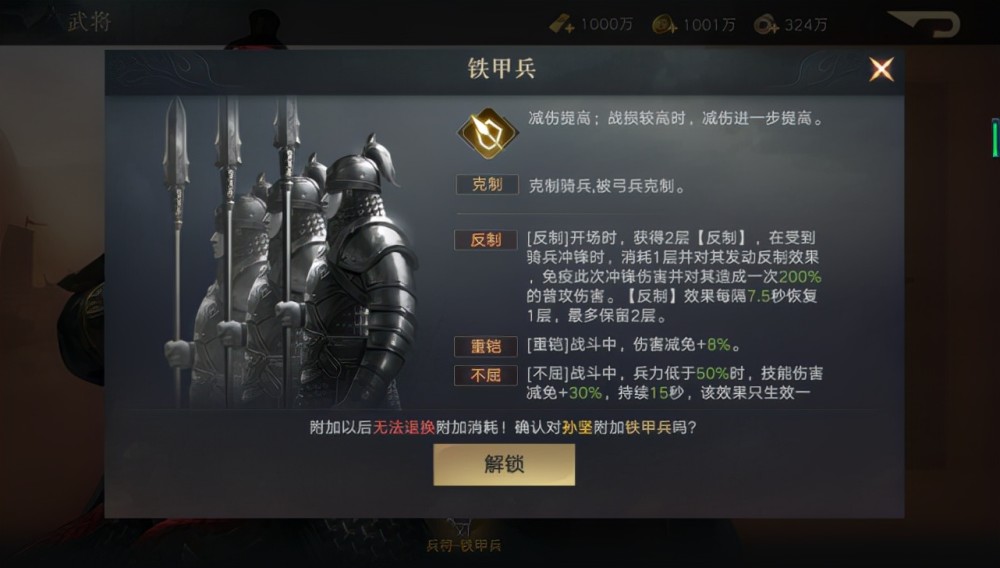The width and height of the screenshot is (1000, 568).
Task: Add copper coins via 1001万 icon
Action: click(x=665, y=25)
